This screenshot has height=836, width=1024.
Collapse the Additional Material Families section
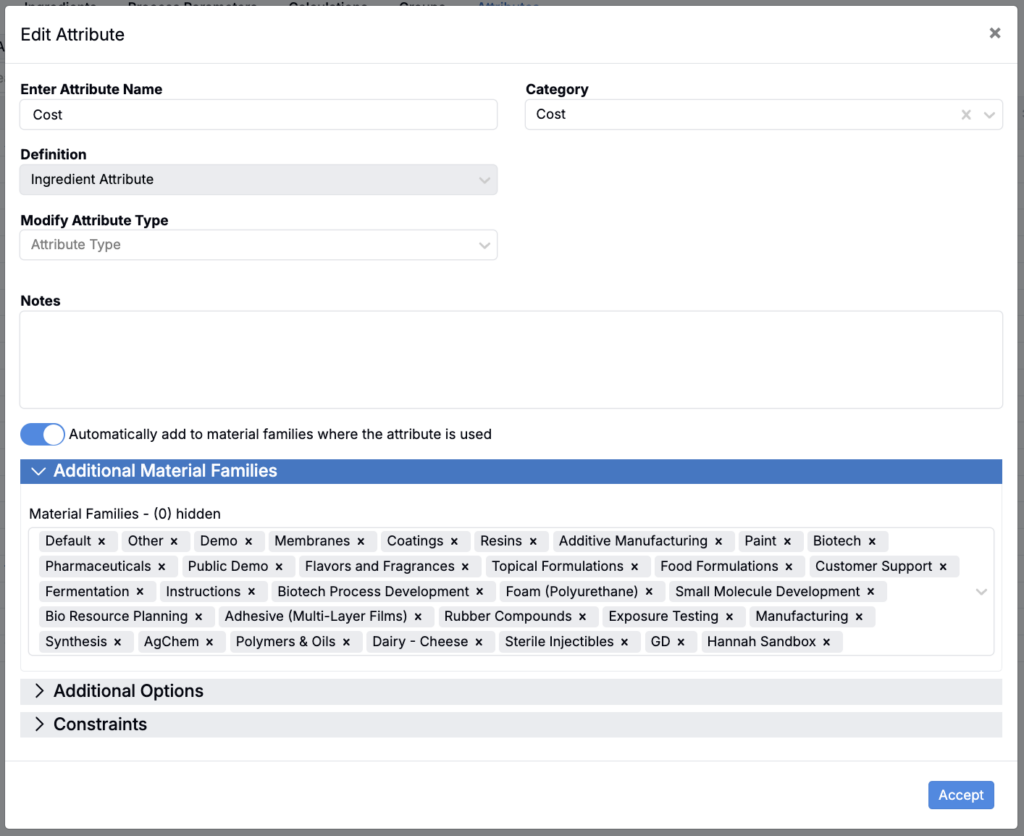[x=511, y=472]
